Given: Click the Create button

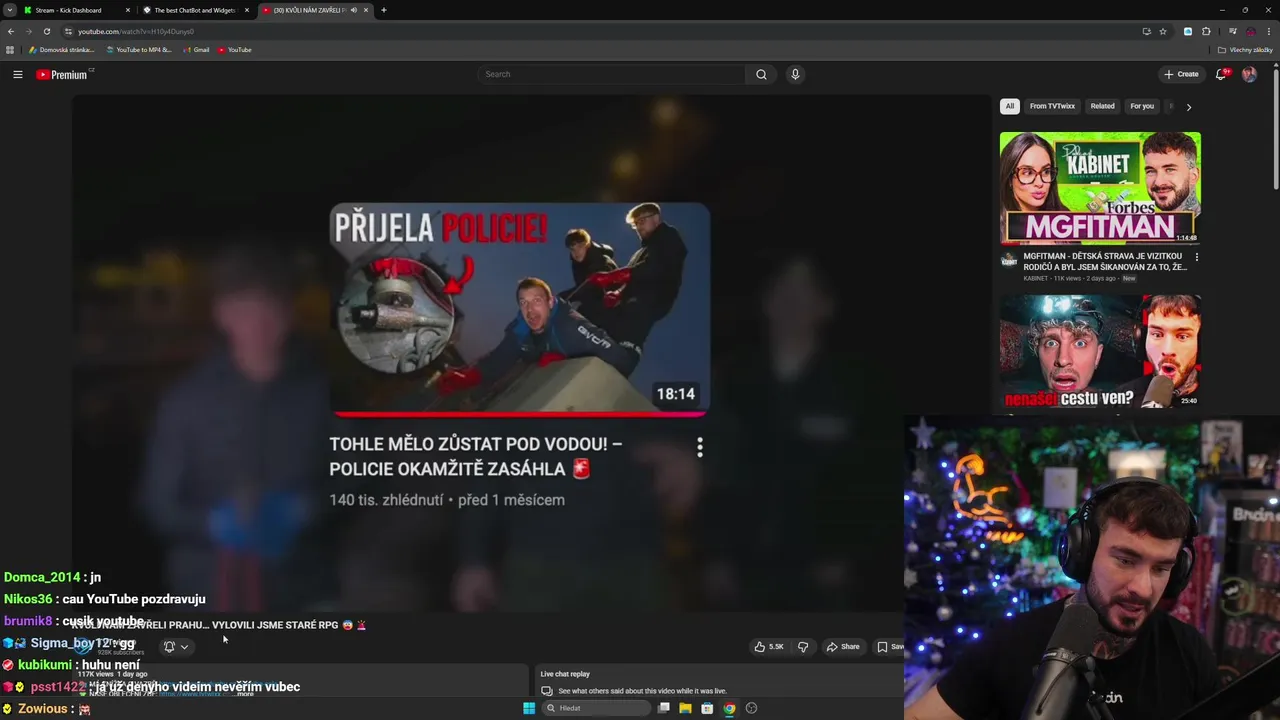Looking at the screenshot, I should click(x=1181, y=74).
